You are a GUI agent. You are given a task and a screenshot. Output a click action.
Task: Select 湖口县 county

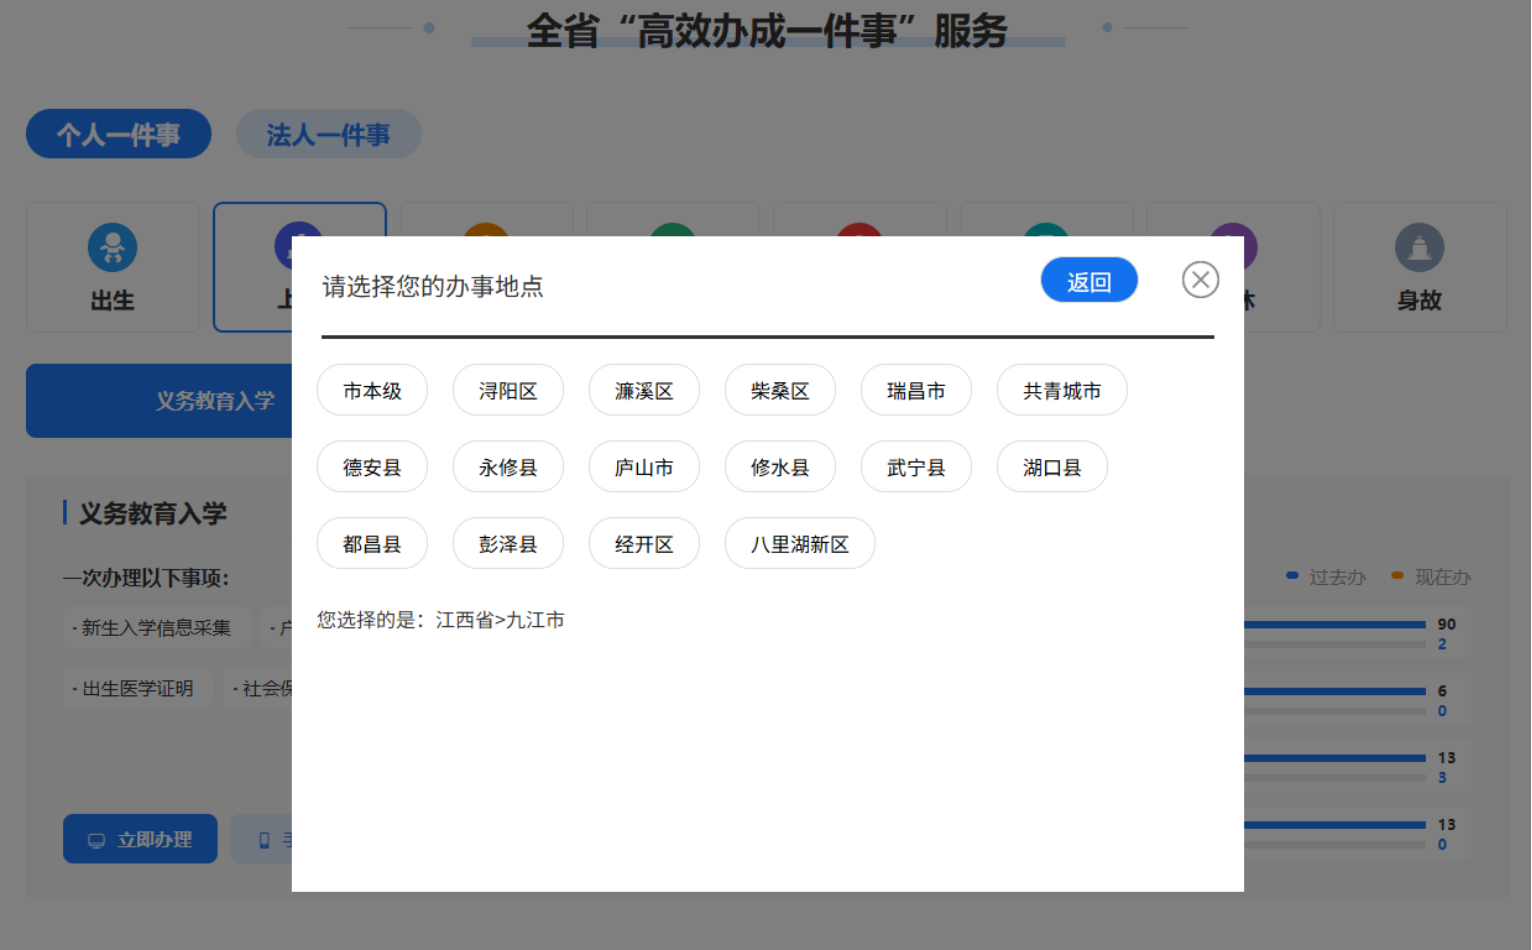1052,468
